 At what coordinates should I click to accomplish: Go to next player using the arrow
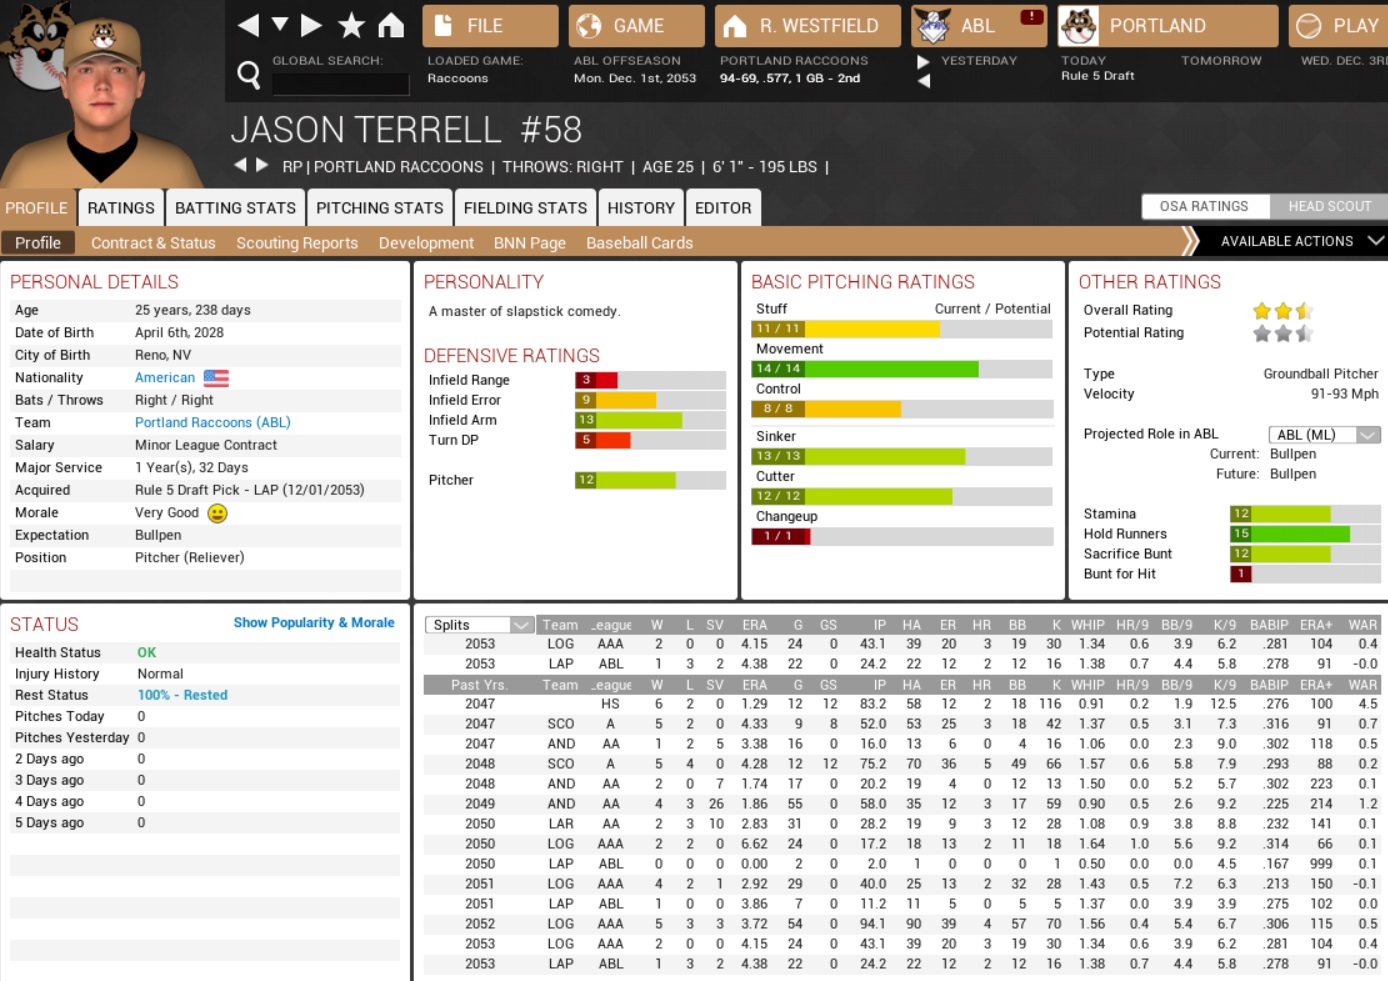[x=262, y=165]
